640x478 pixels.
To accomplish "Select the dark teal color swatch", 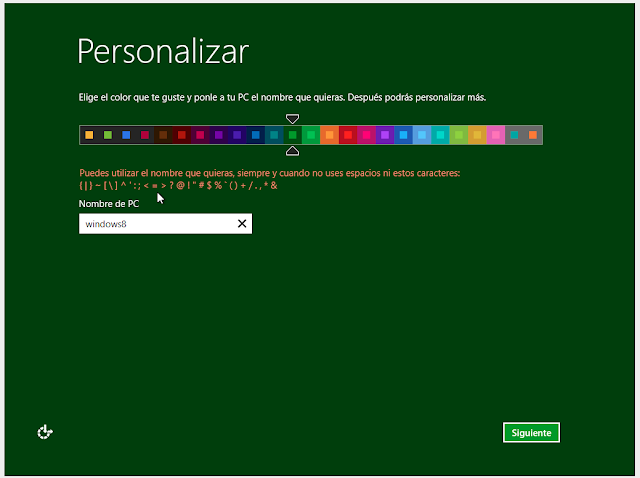I will tap(274, 135).
